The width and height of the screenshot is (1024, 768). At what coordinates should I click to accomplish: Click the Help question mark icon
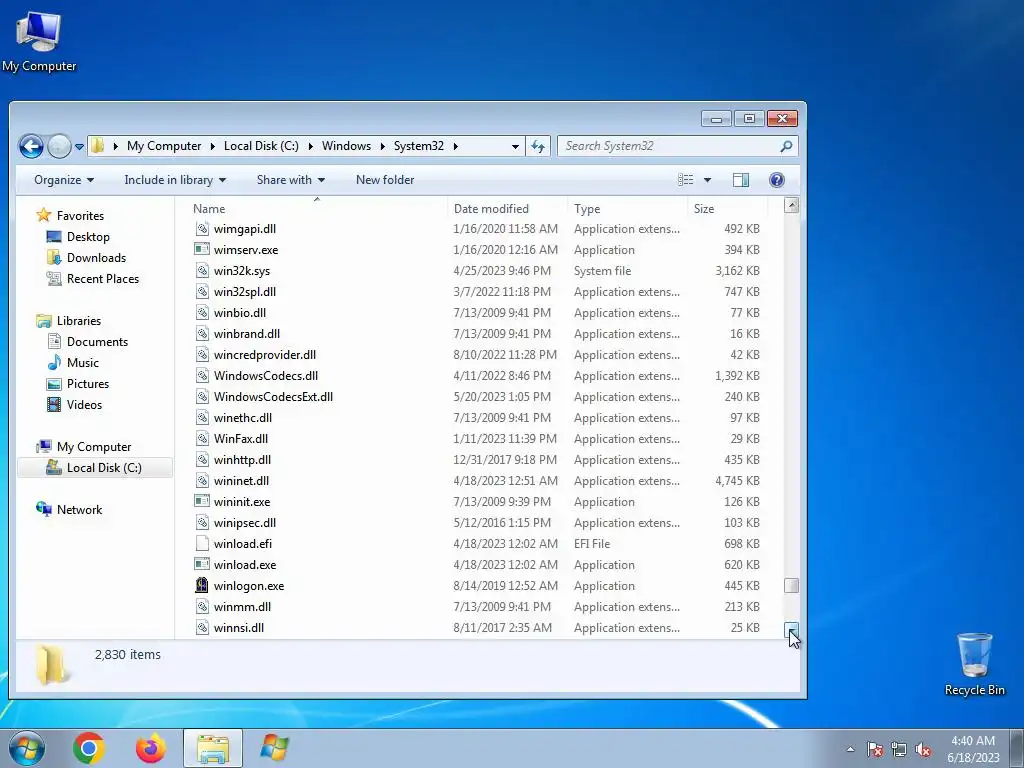tap(776, 180)
